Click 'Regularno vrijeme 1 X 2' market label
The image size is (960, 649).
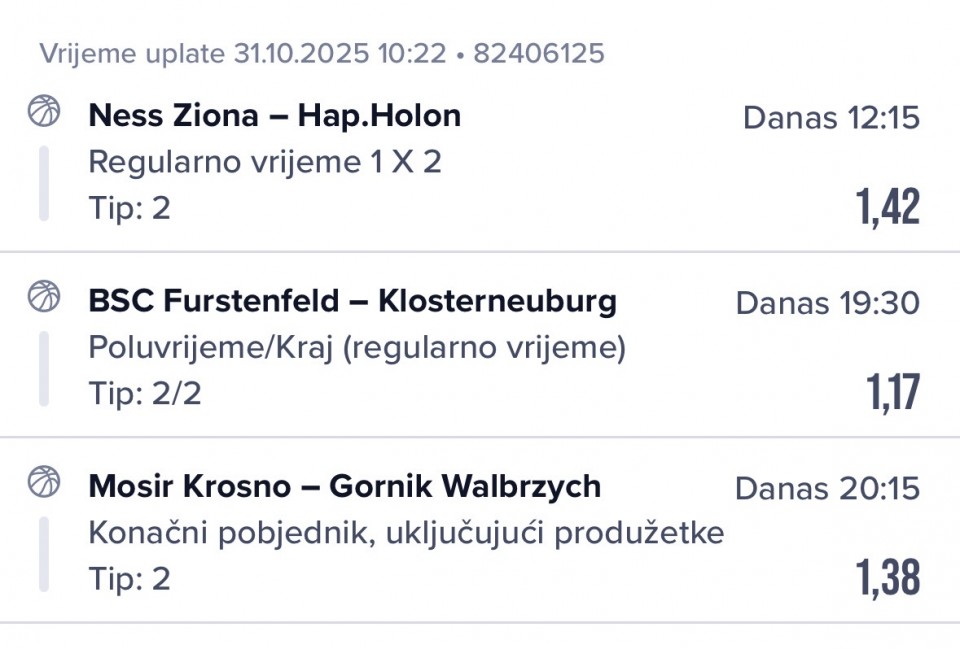(264, 162)
